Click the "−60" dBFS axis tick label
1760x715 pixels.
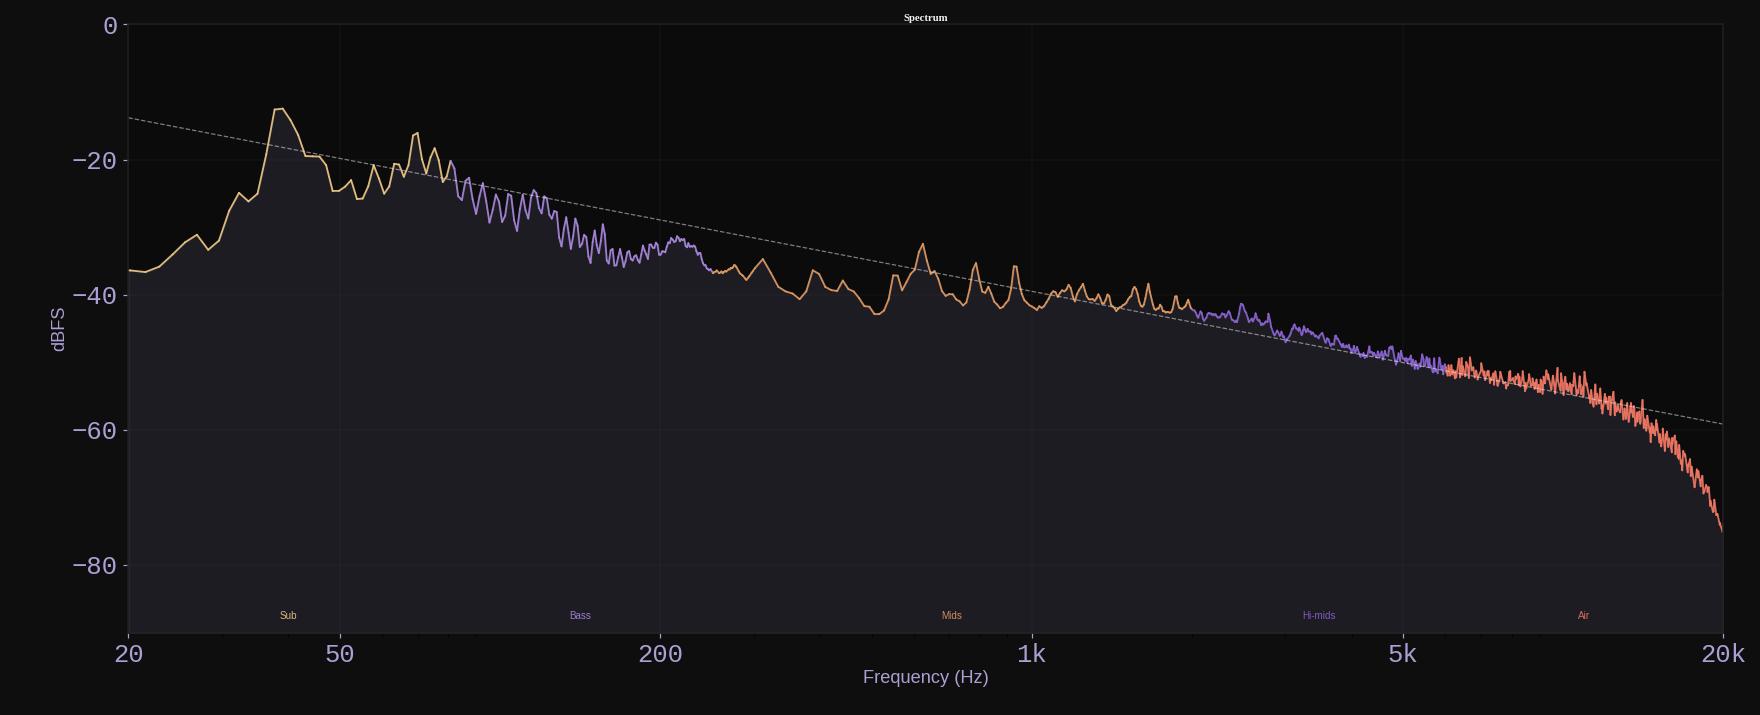(x=94, y=431)
